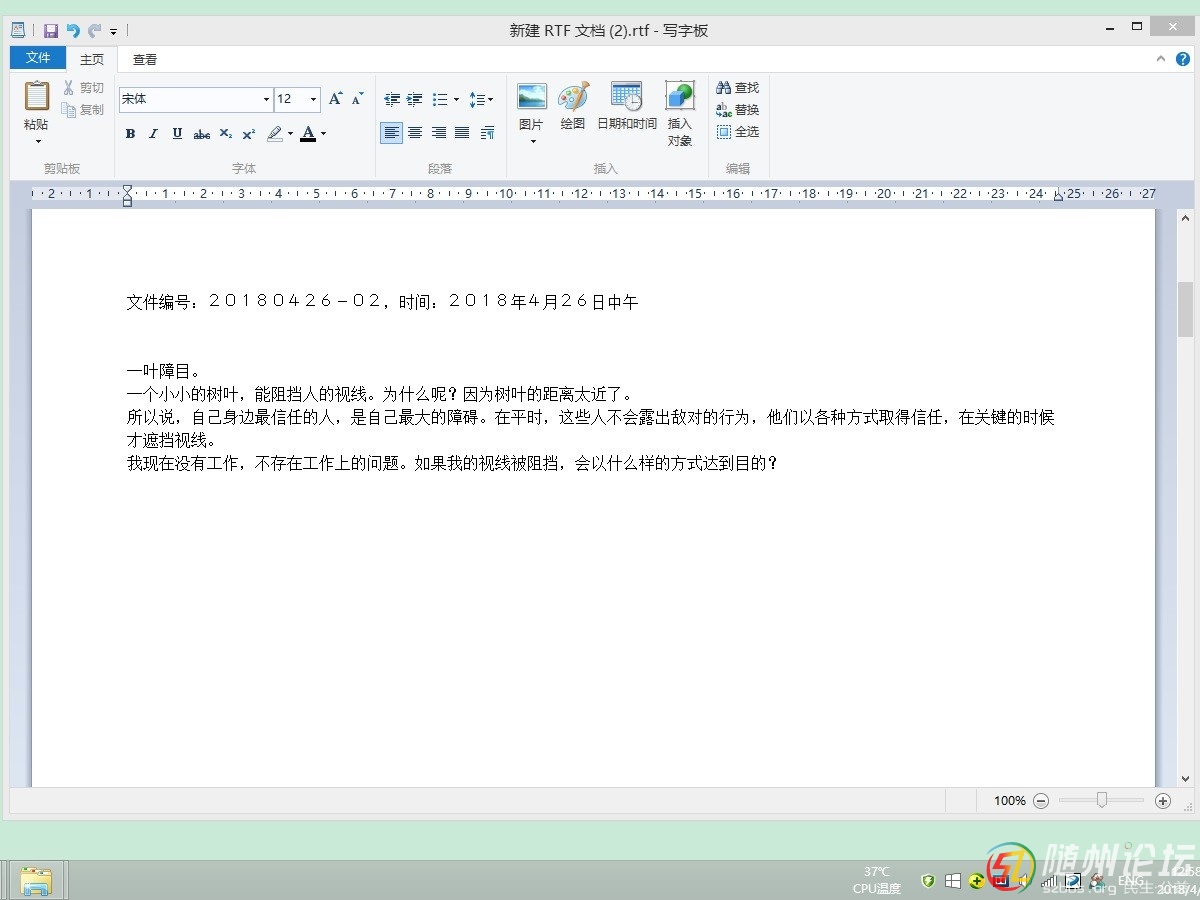Click the Insert object (插入对象) icon
This screenshot has width=1200, height=900.
click(680, 97)
